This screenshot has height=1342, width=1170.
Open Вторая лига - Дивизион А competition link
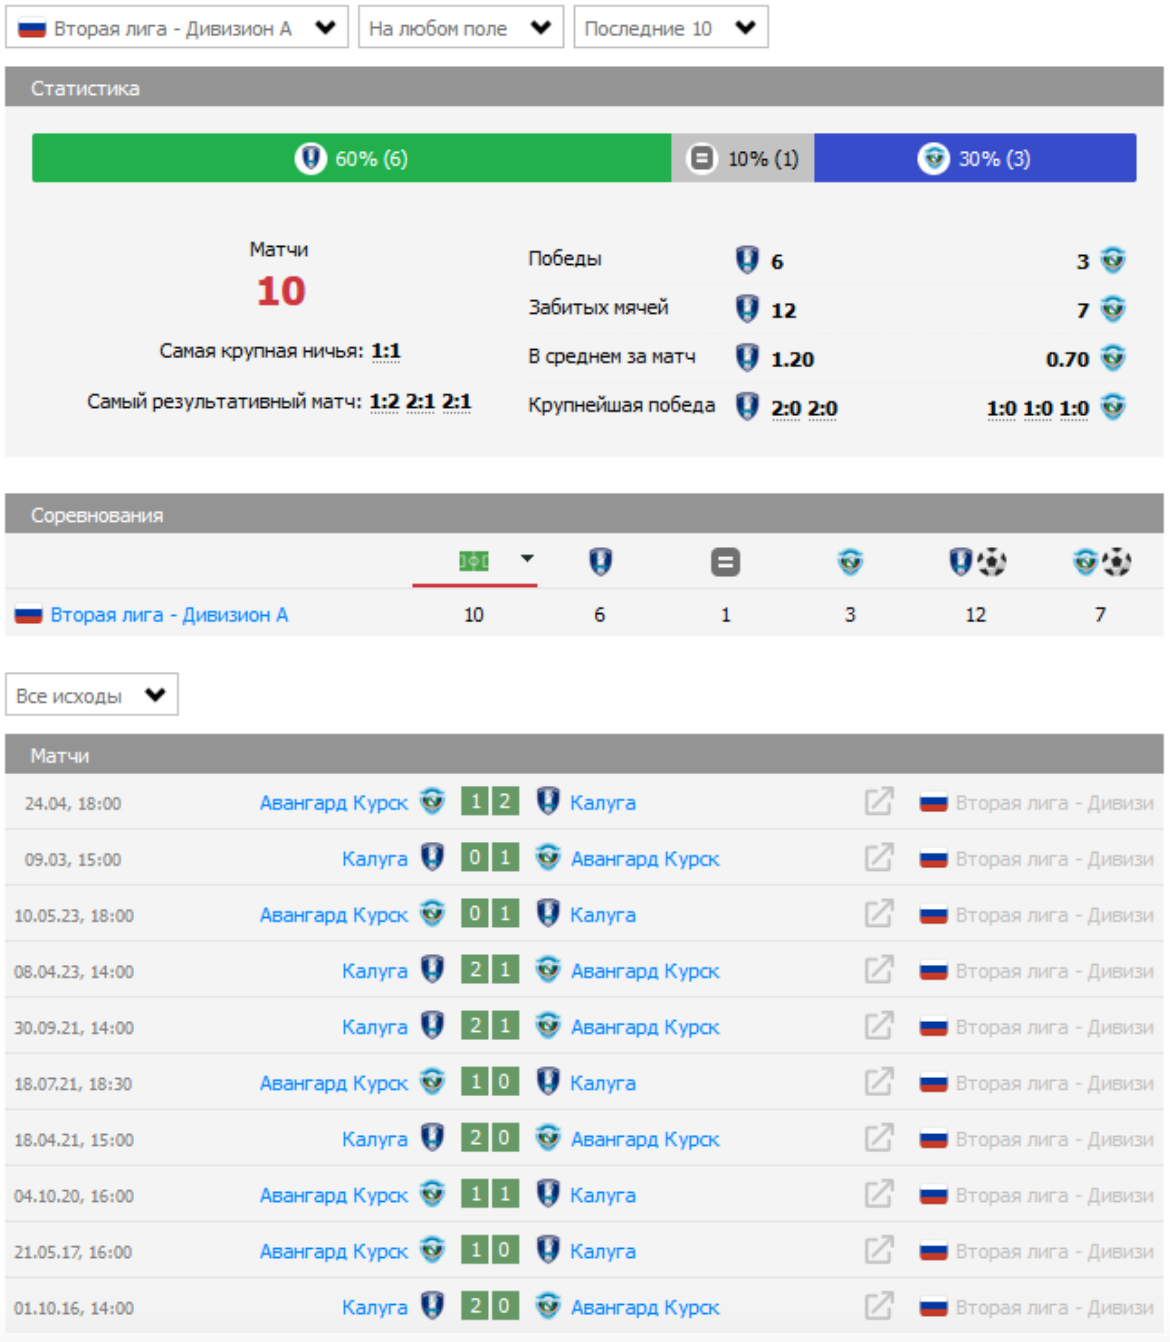tap(169, 615)
